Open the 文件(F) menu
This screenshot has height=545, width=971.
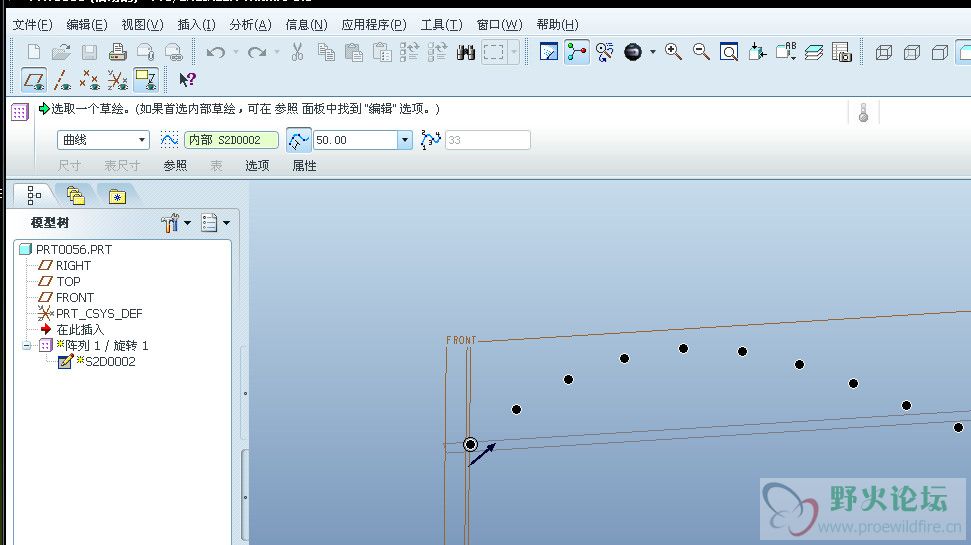pyautogui.click(x=32, y=25)
